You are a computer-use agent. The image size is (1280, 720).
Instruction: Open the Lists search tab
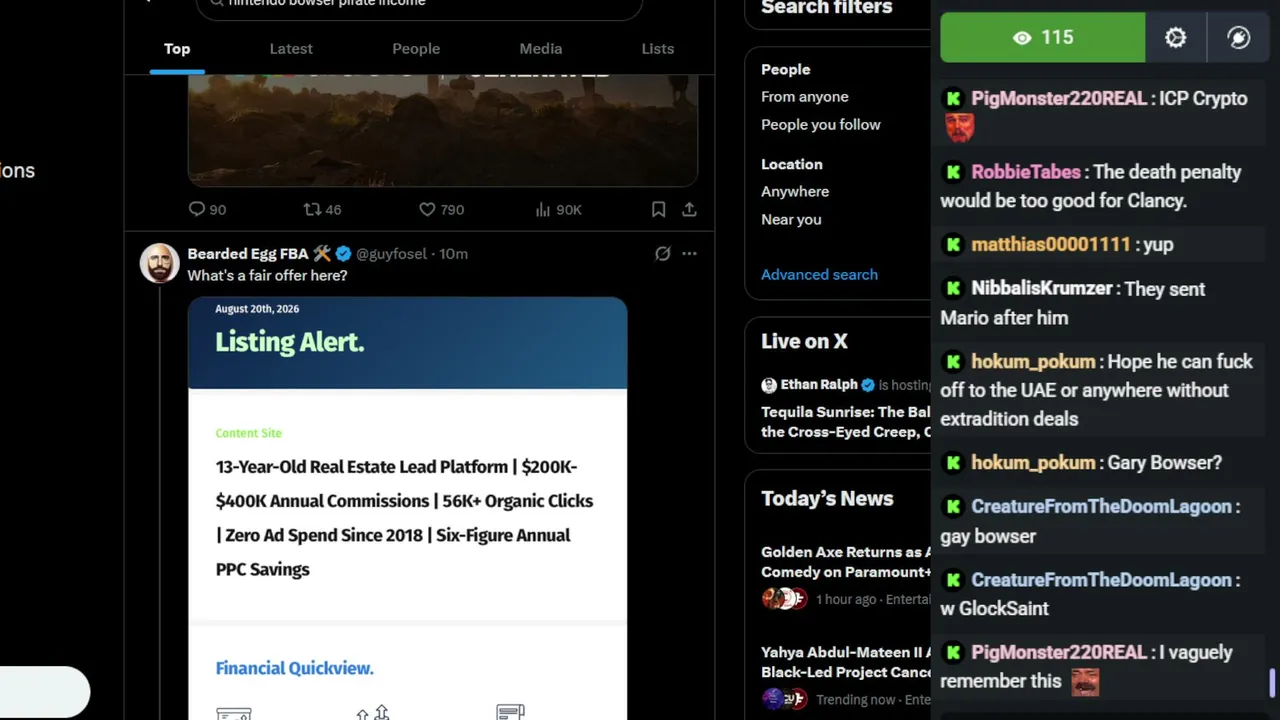point(658,49)
